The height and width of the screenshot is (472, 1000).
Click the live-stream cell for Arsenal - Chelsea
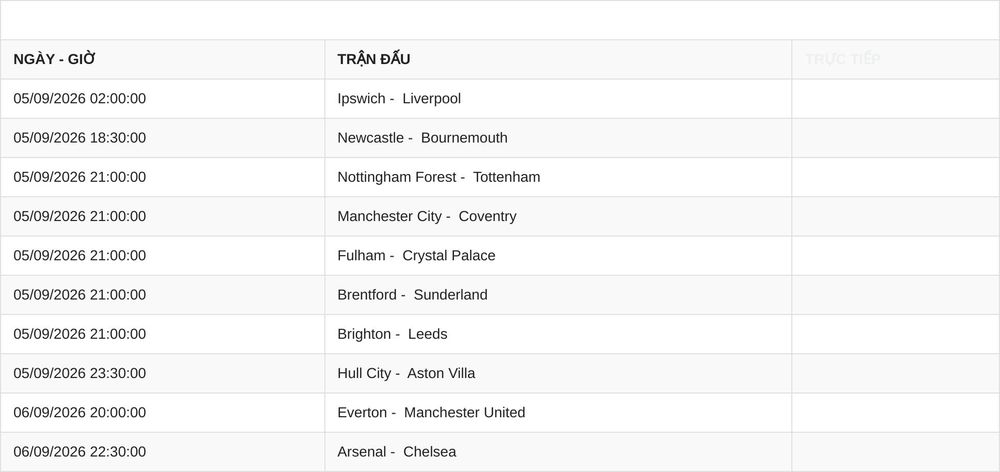tap(895, 452)
